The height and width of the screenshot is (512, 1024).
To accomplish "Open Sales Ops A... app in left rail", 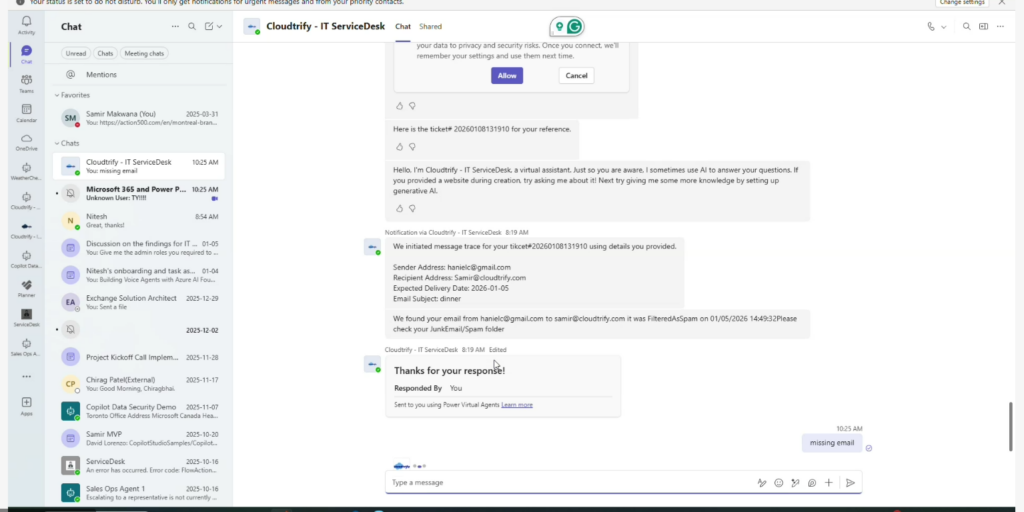I will click(26, 347).
